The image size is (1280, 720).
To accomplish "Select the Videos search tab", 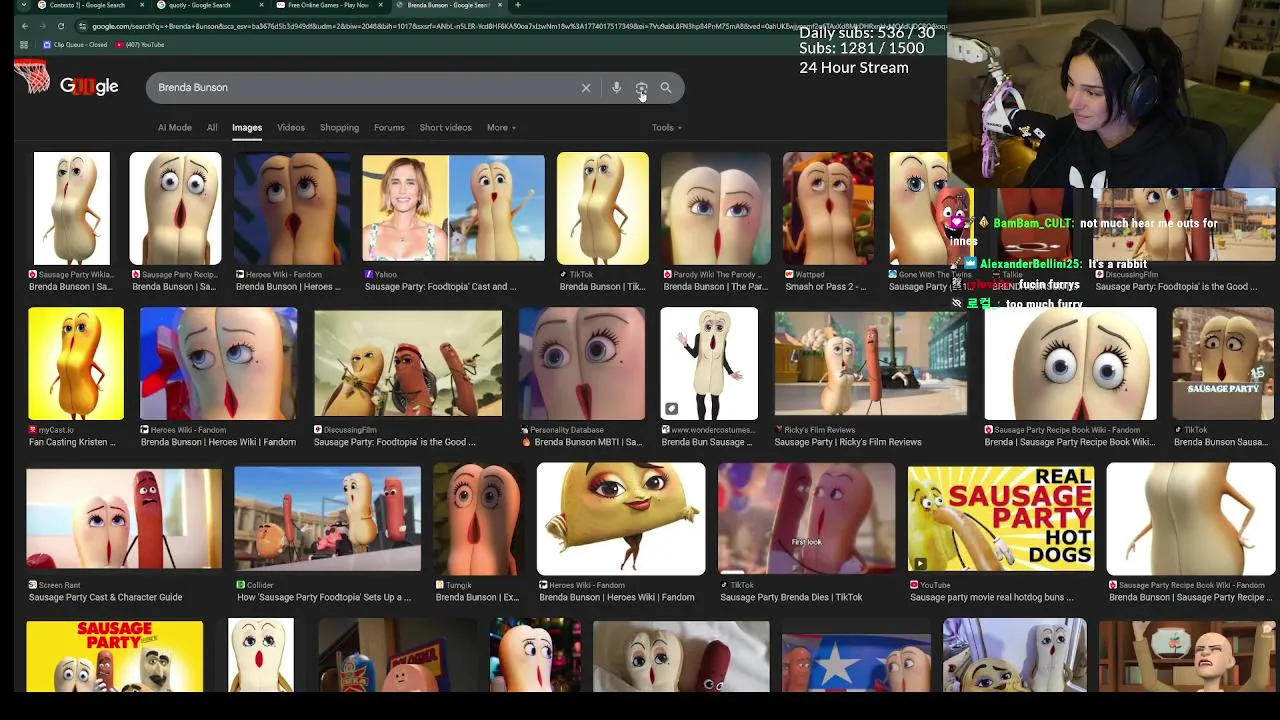I will [x=291, y=128].
